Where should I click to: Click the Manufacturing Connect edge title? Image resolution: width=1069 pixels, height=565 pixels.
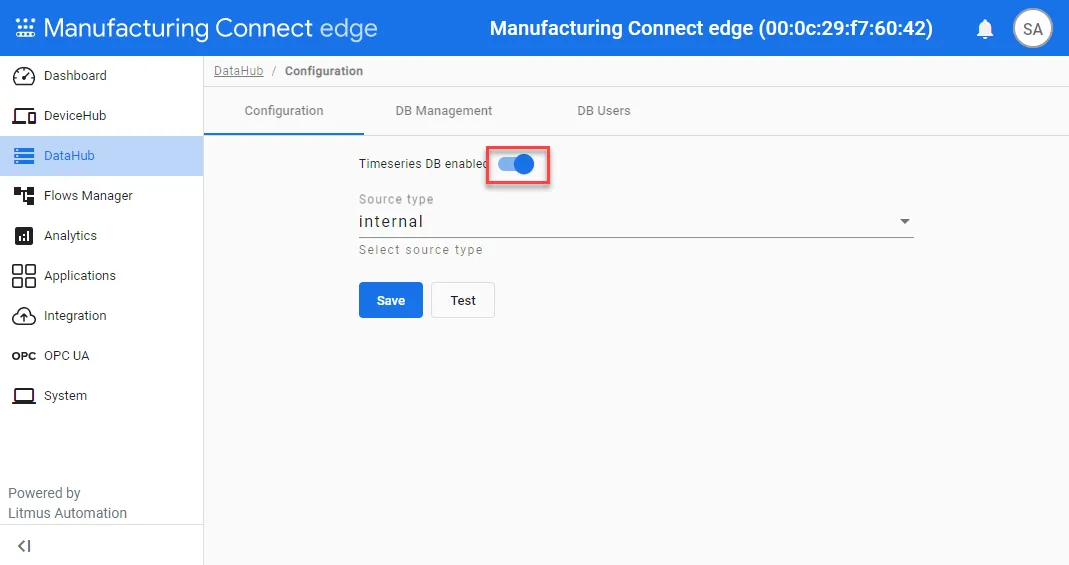tap(210, 28)
